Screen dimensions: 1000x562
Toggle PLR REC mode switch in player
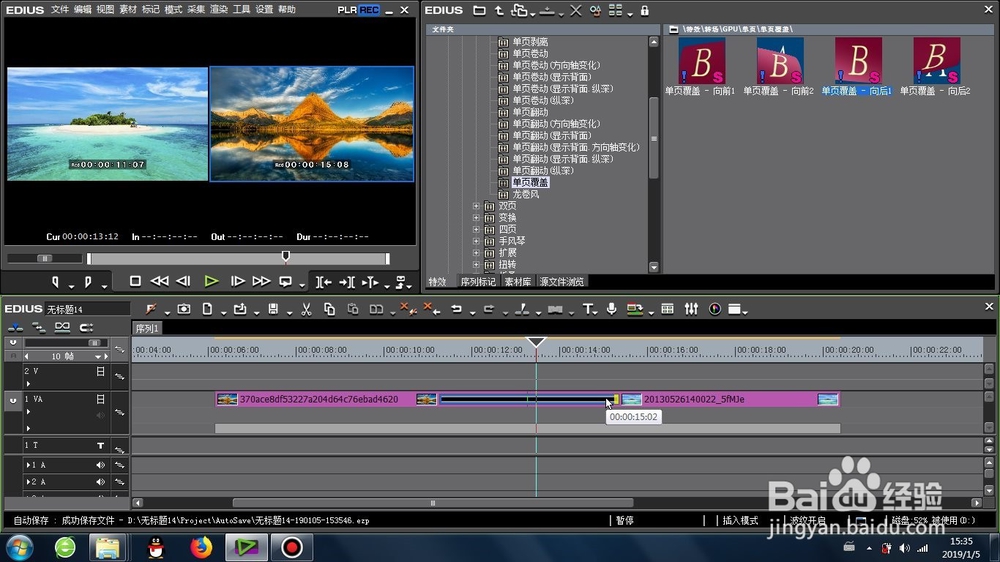click(358, 10)
